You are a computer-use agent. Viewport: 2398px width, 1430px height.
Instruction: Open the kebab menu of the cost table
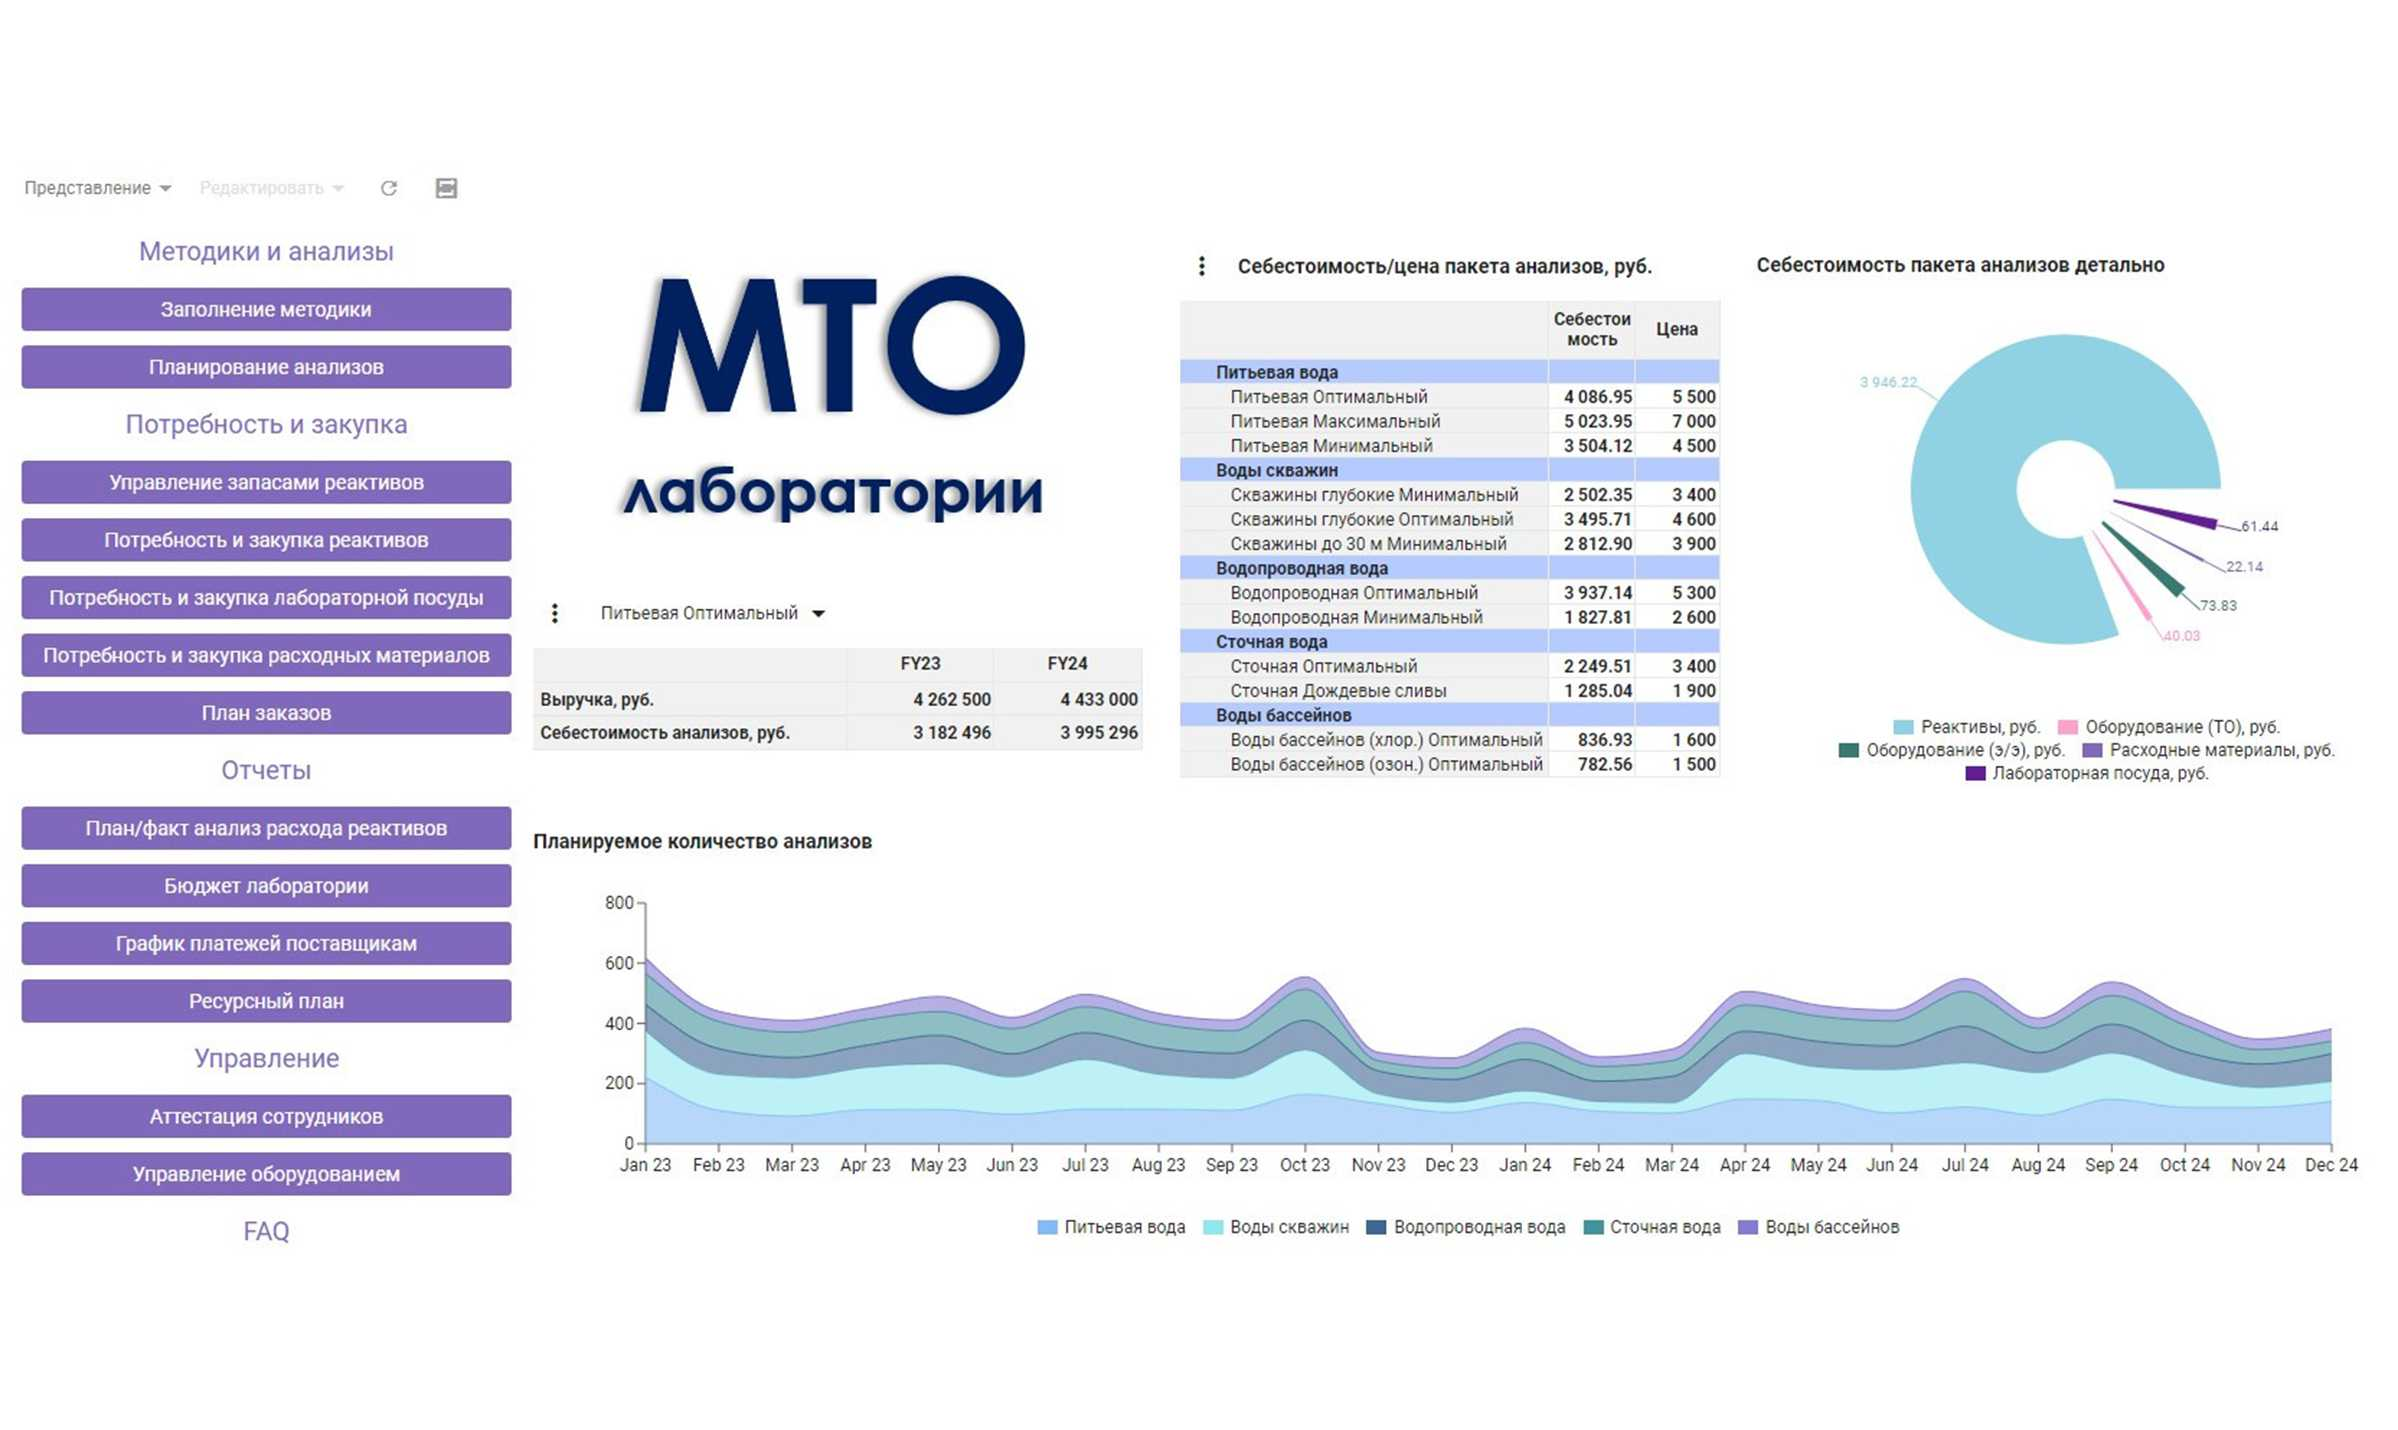tap(1200, 266)
